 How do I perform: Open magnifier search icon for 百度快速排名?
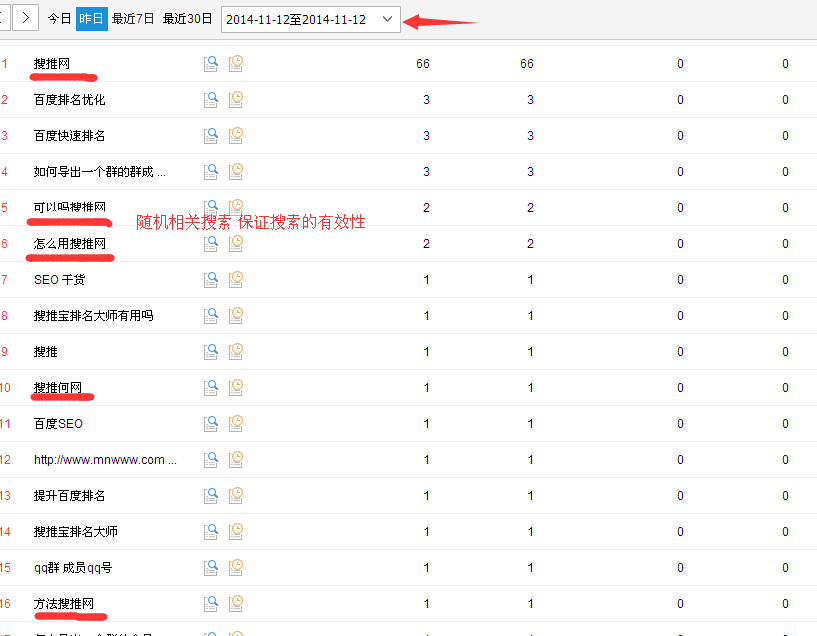point(211,136)
